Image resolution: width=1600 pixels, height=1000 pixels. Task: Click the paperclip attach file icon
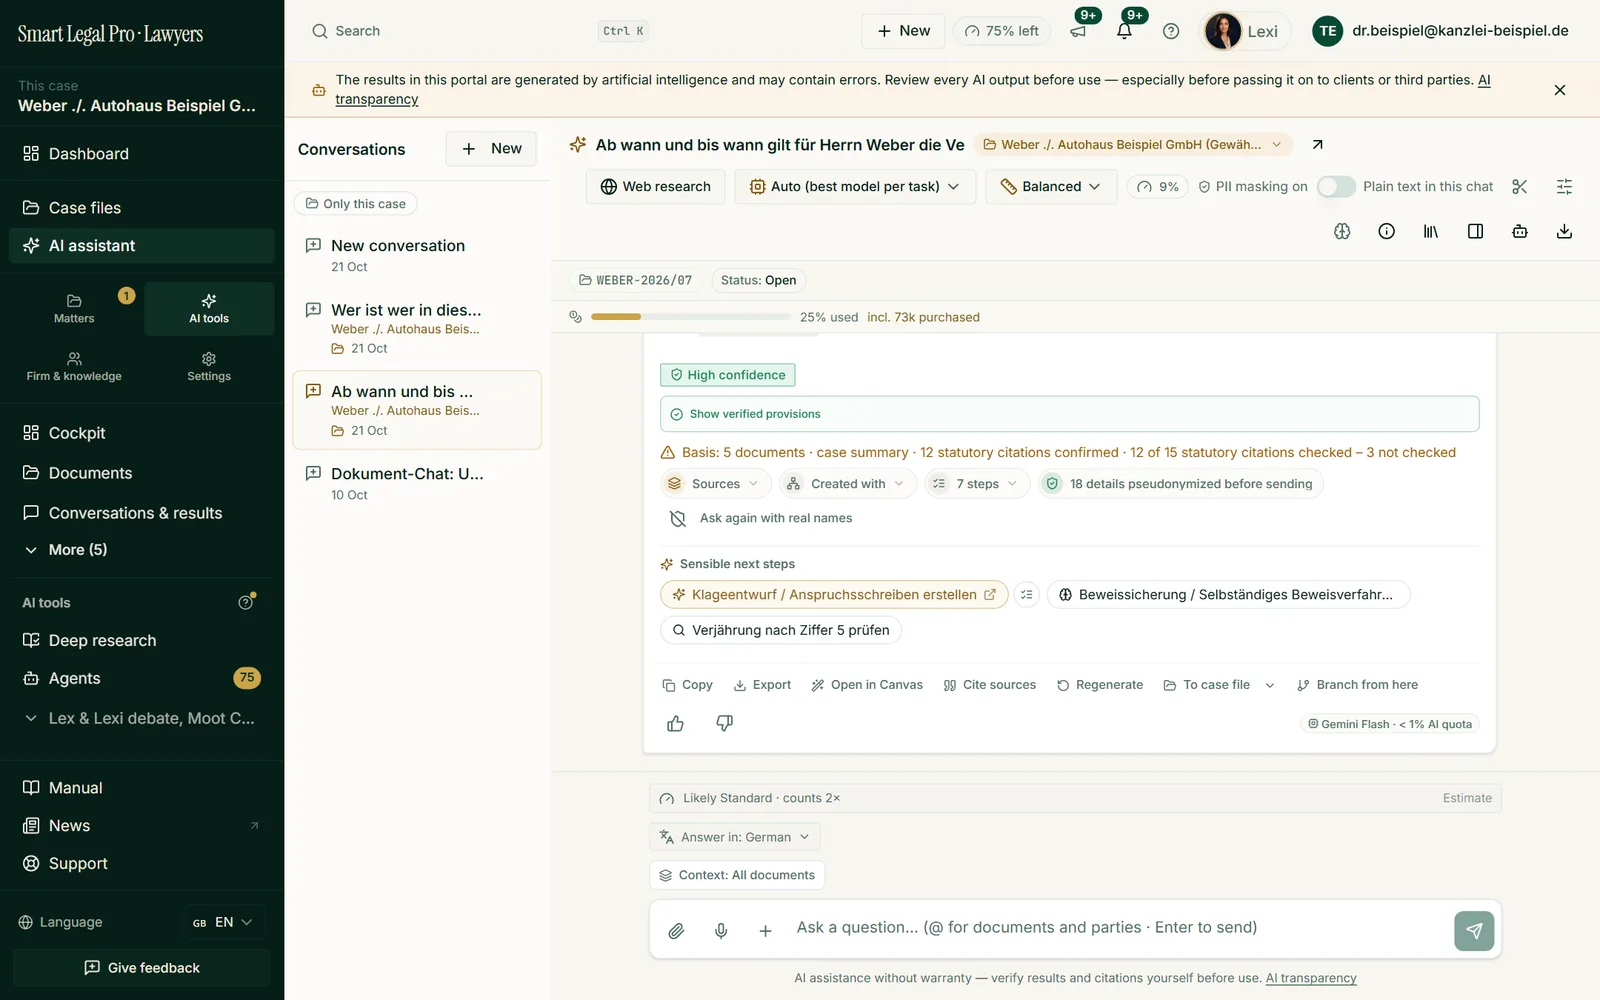click(676, 931)
